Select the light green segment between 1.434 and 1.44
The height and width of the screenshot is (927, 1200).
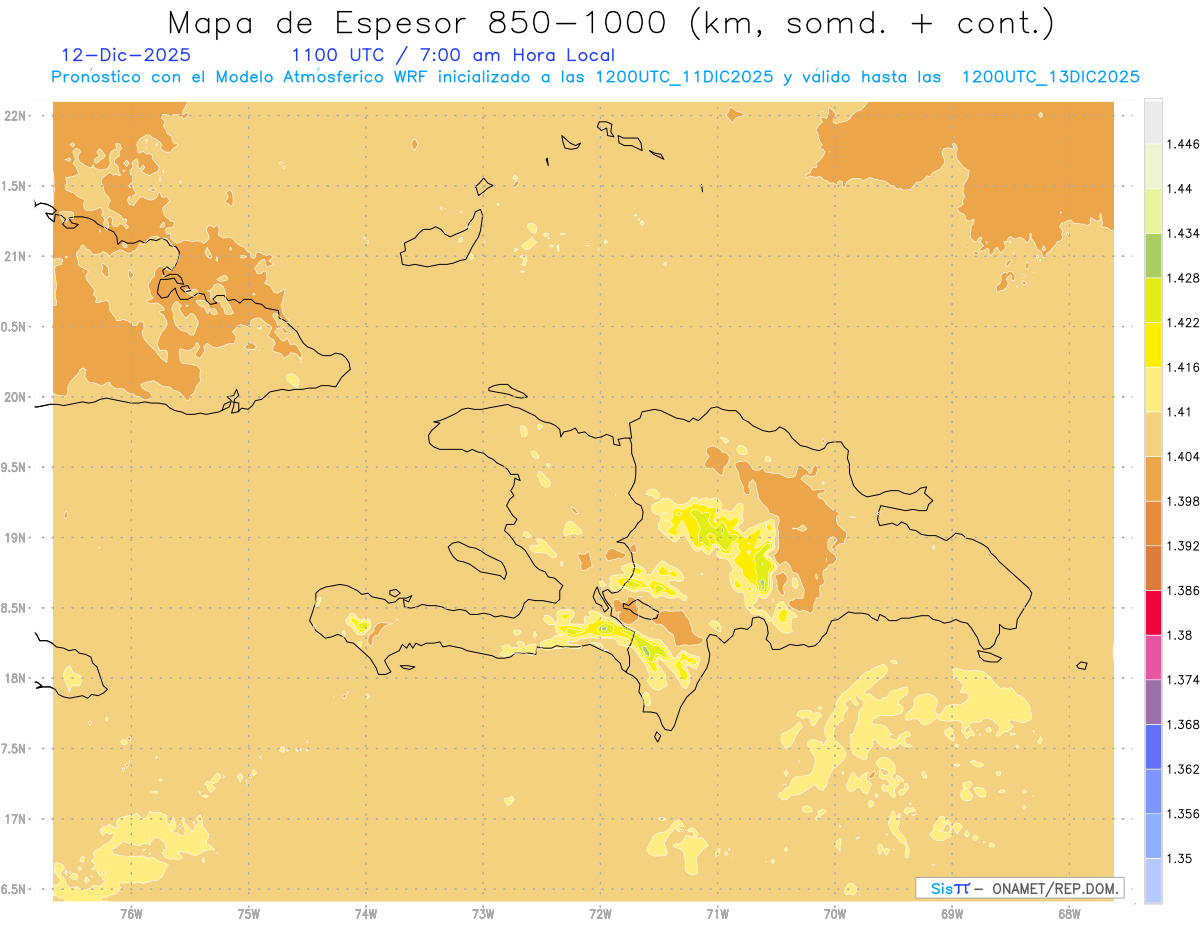point(1153,211)
